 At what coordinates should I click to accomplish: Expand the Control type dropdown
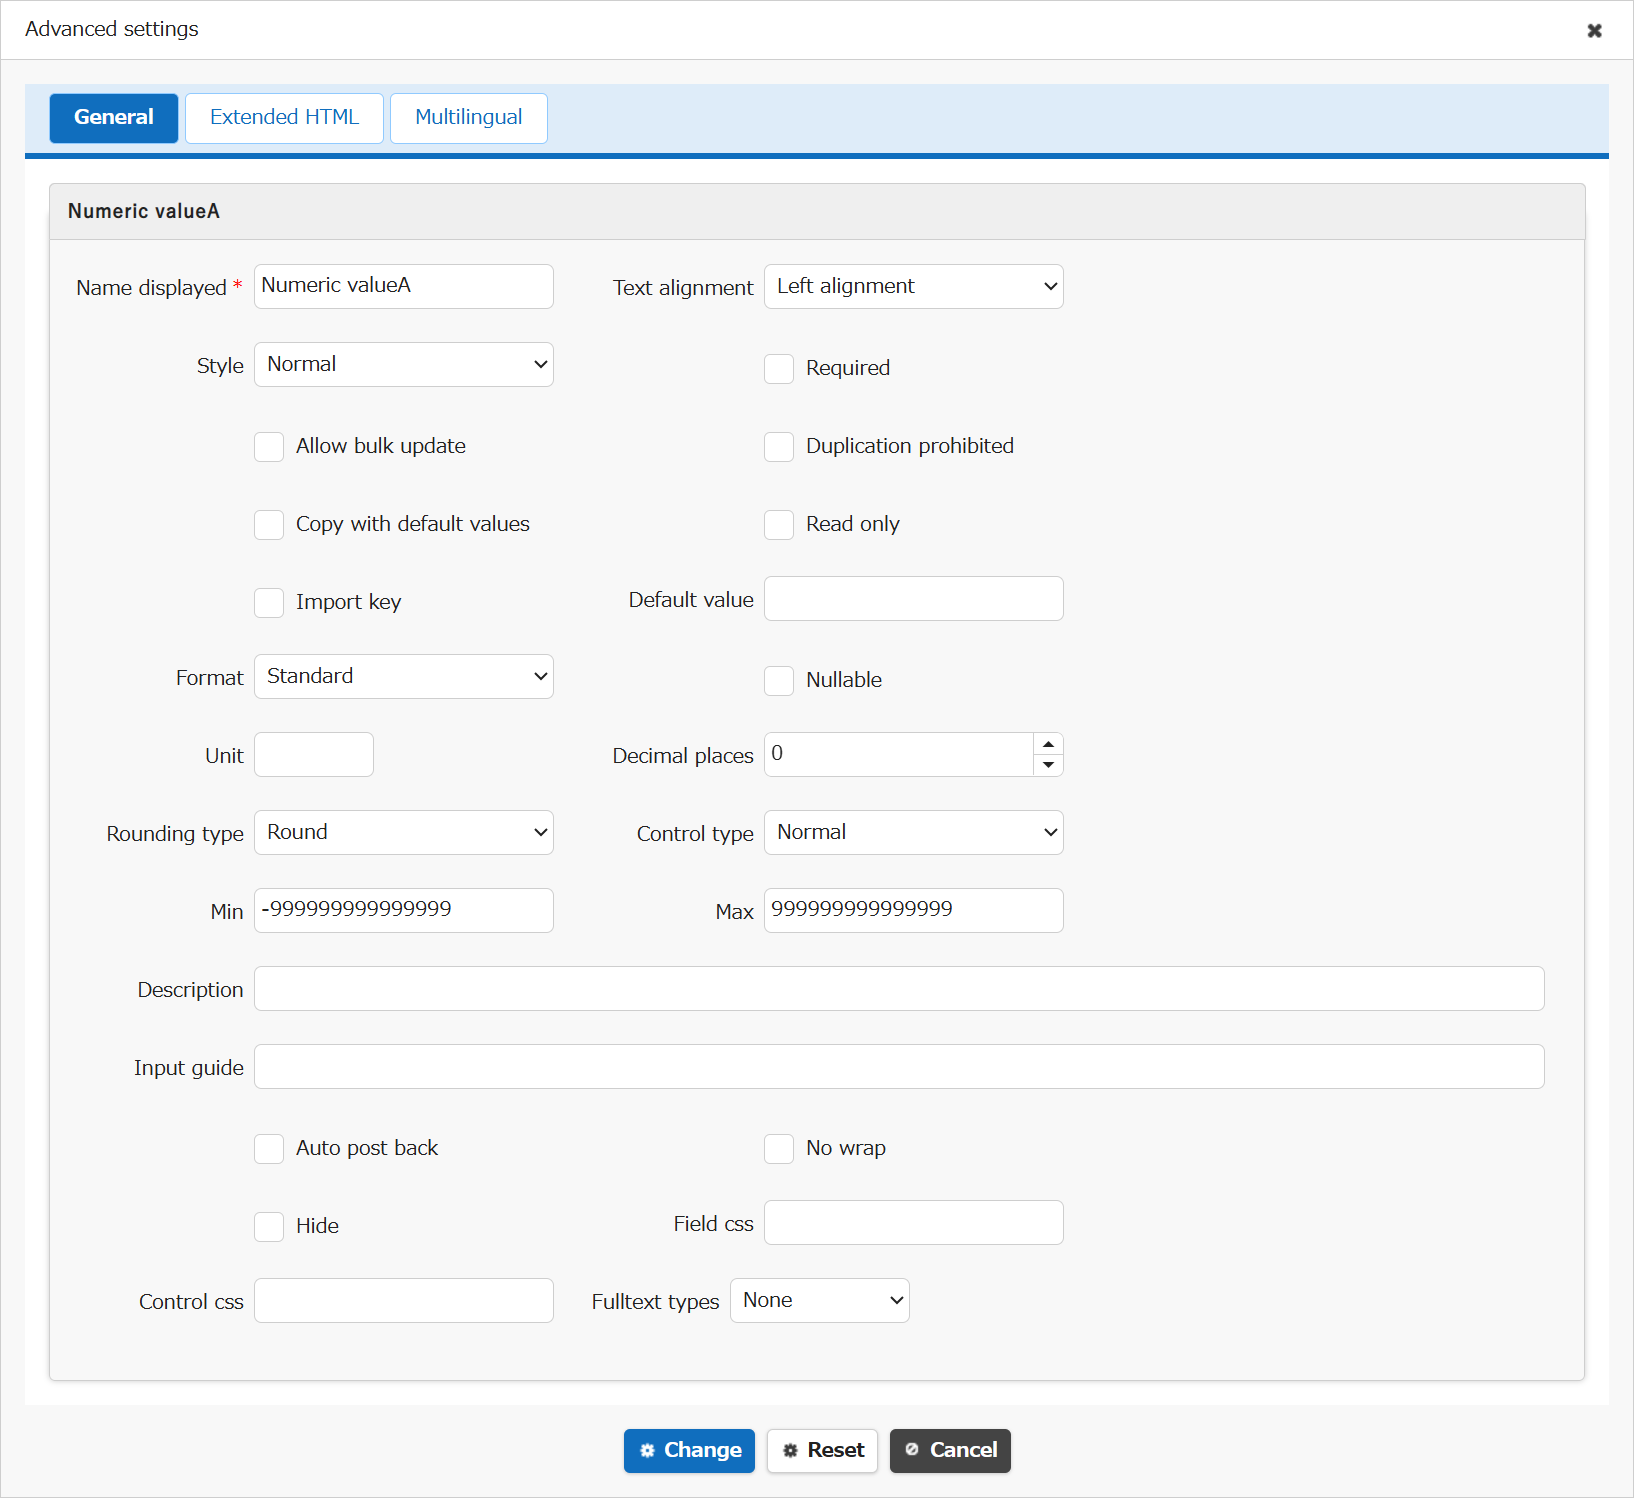tap(914, 833)
